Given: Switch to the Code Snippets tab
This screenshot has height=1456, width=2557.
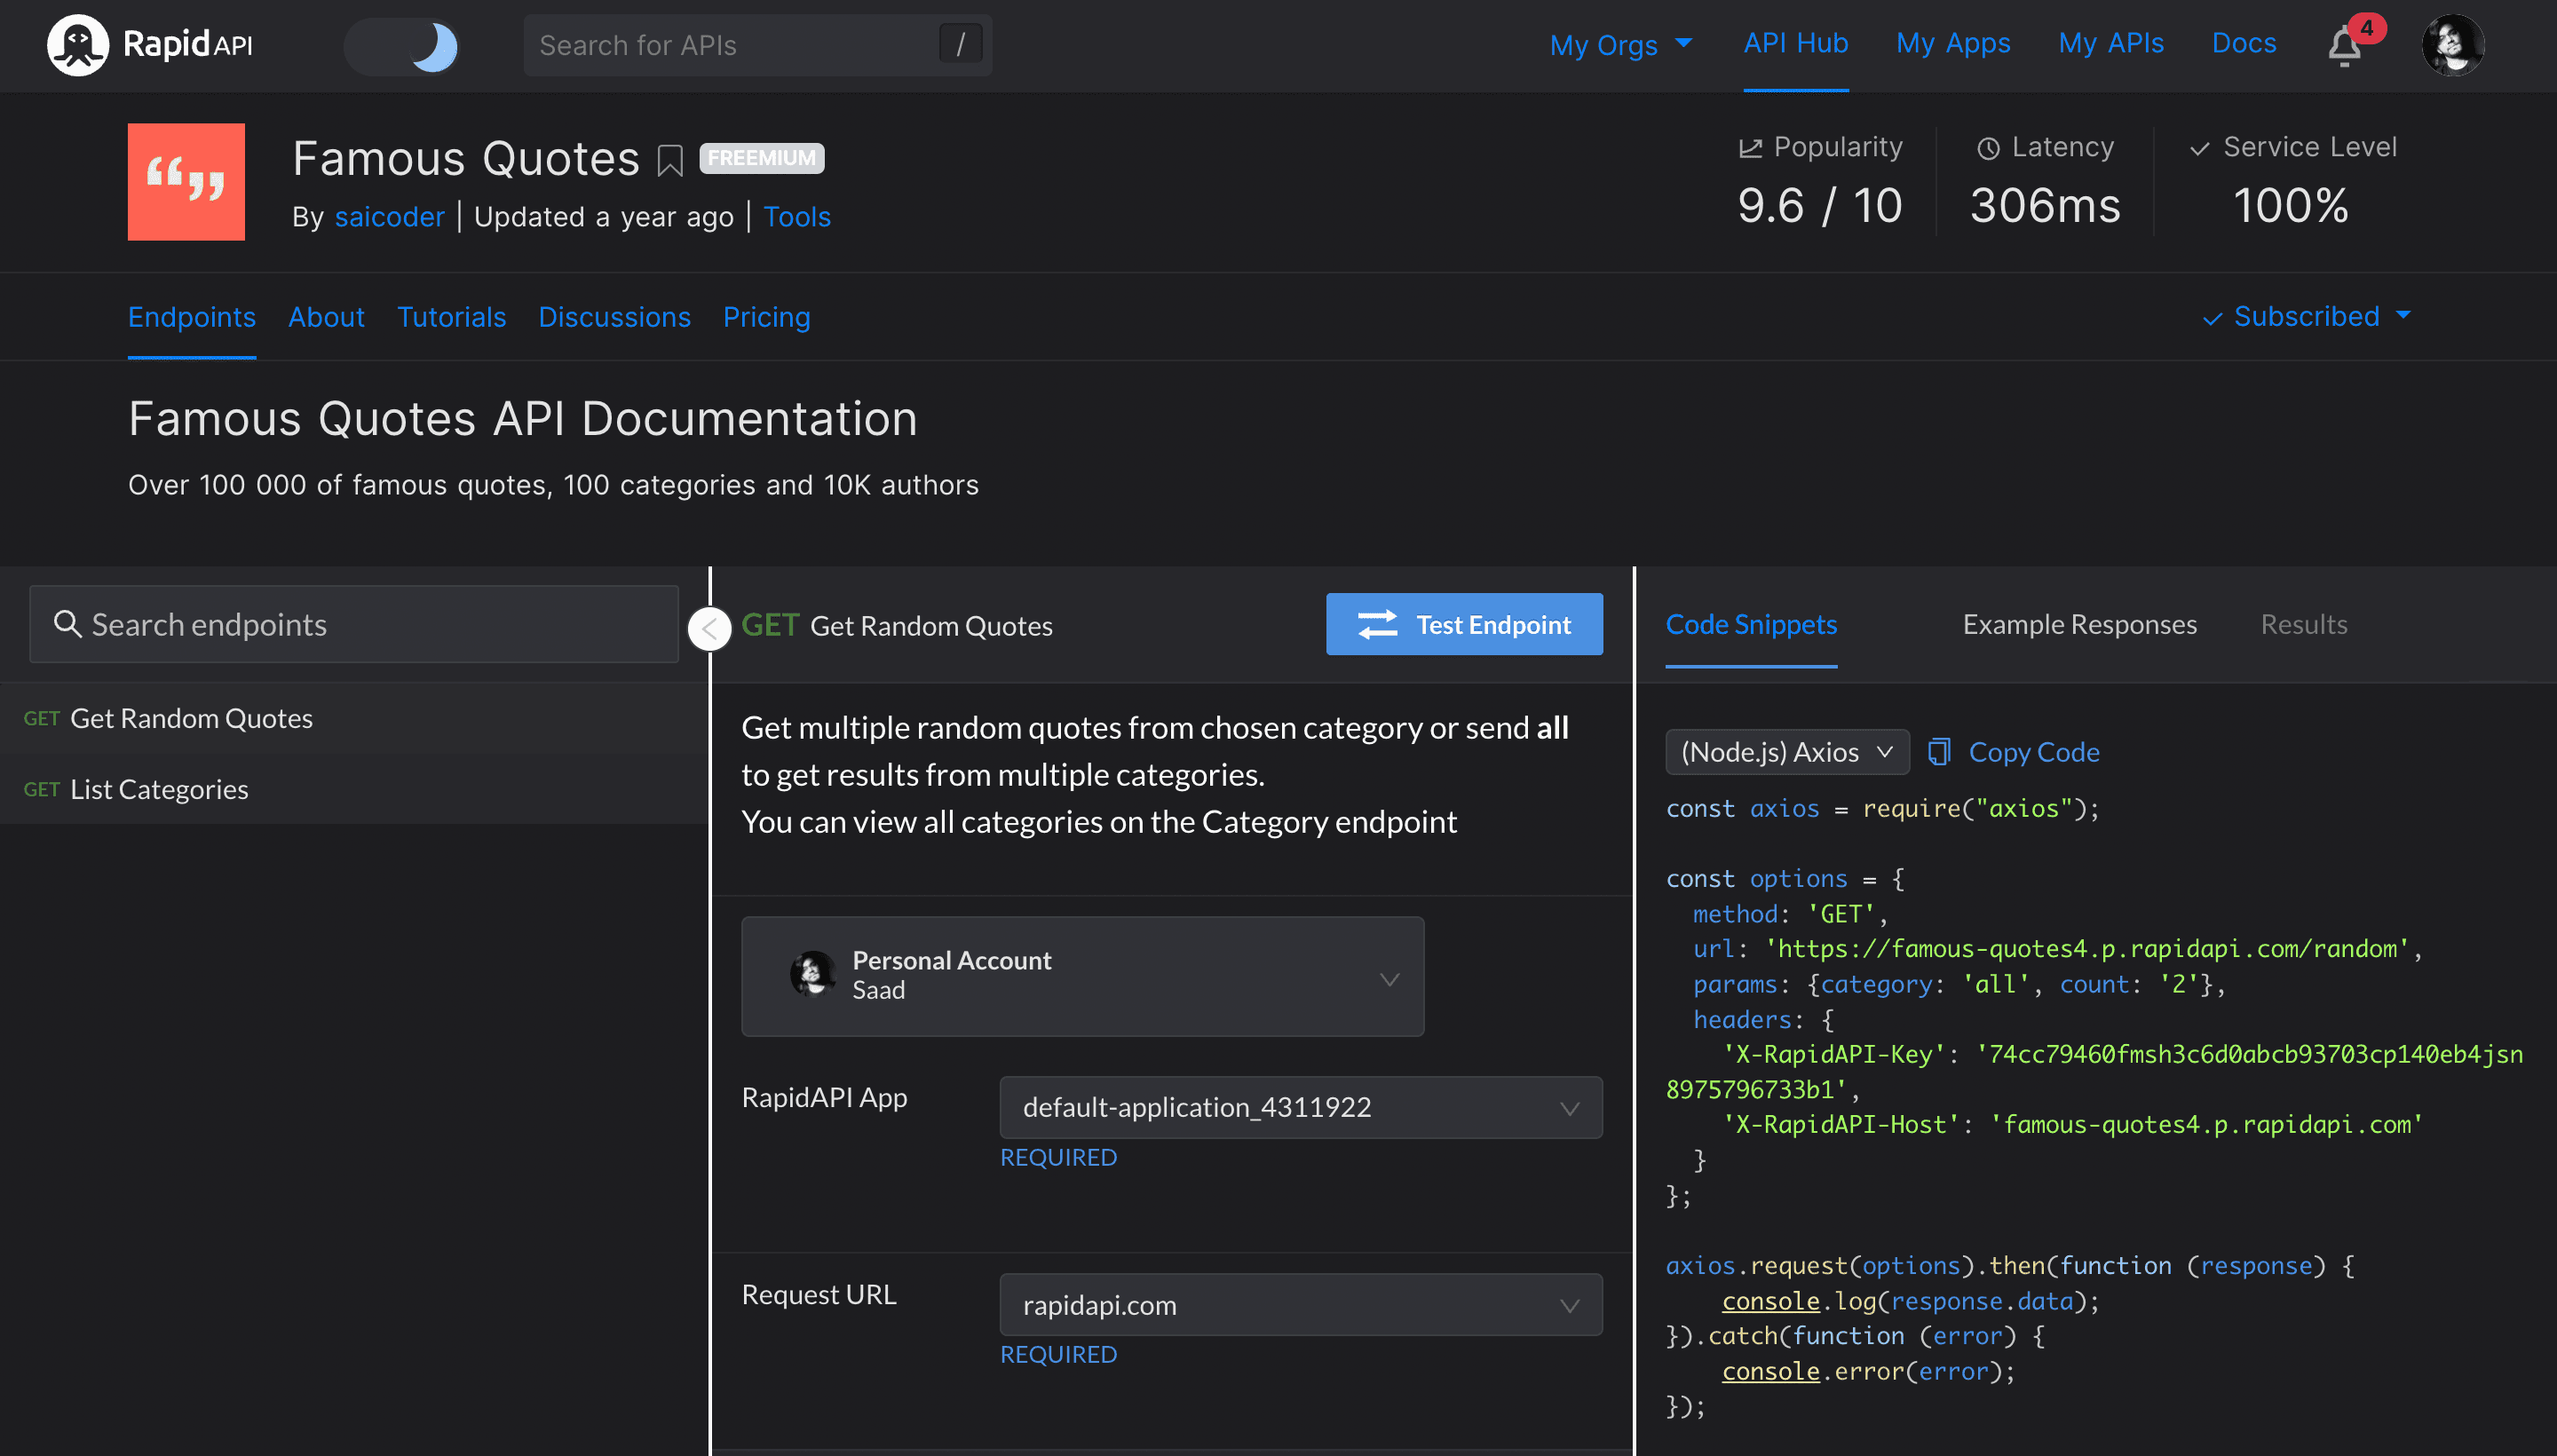Looking at the screenshot, I should pos(1751,624).
